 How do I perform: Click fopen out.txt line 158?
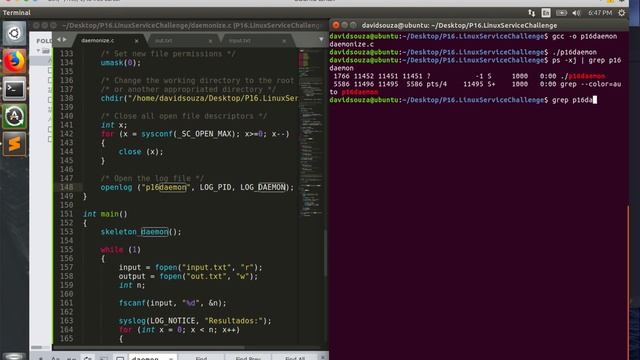tap(188, 276)
